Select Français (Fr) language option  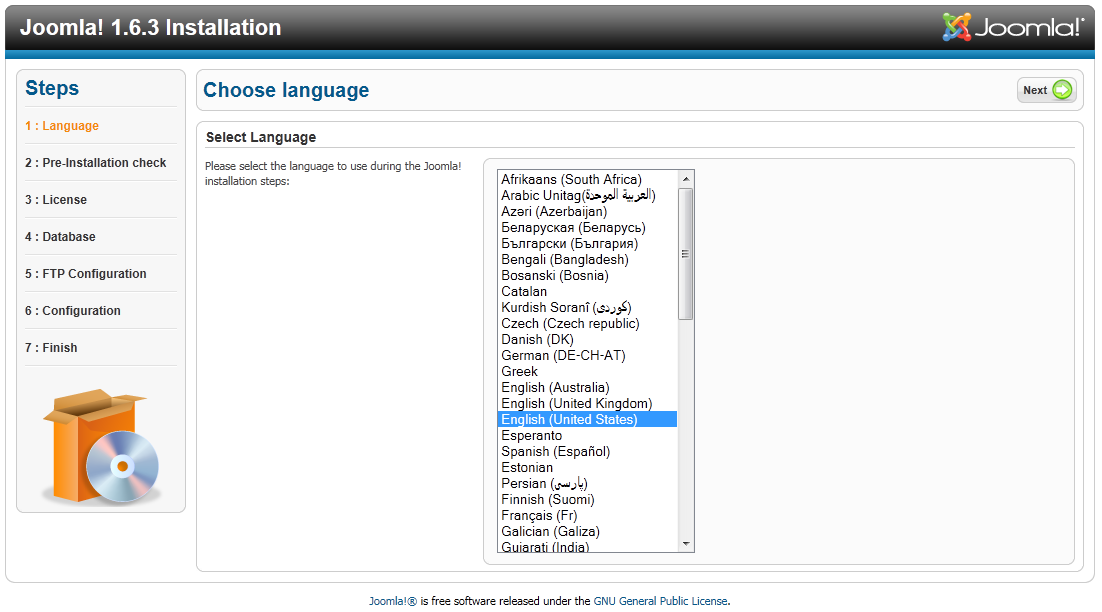539,516
